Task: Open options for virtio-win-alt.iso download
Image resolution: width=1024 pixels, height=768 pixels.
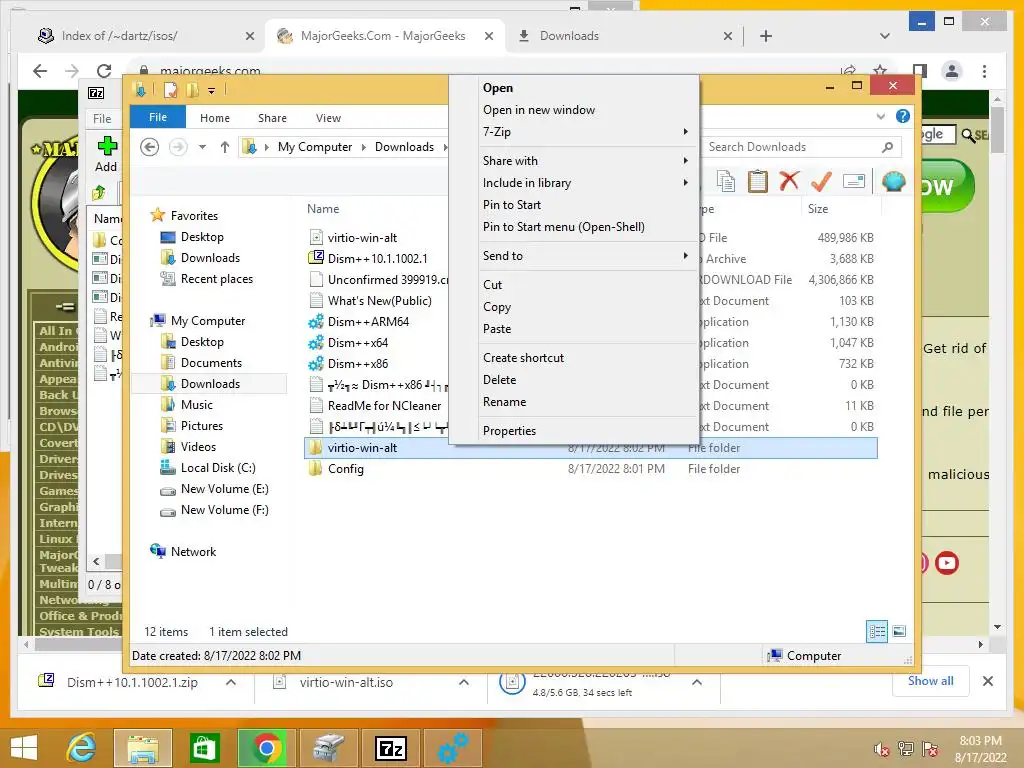Action: click(464, 682)
